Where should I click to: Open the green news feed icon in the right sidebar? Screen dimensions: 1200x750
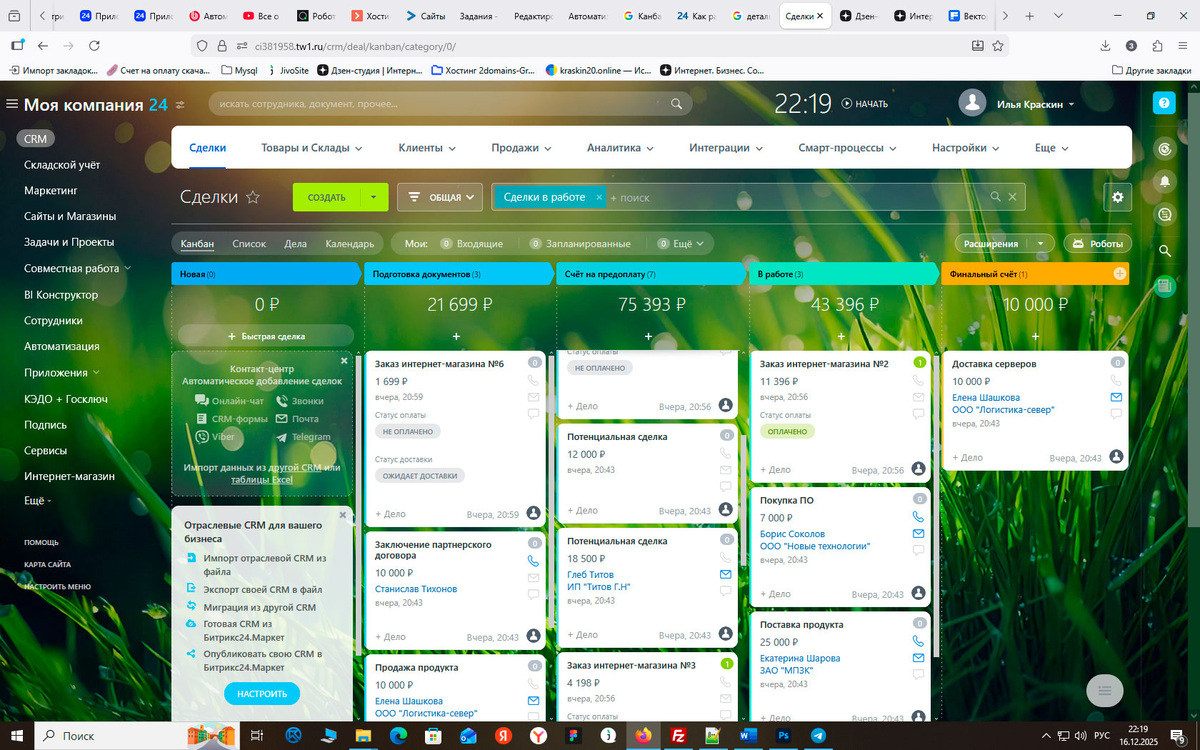coord(1164,286)
